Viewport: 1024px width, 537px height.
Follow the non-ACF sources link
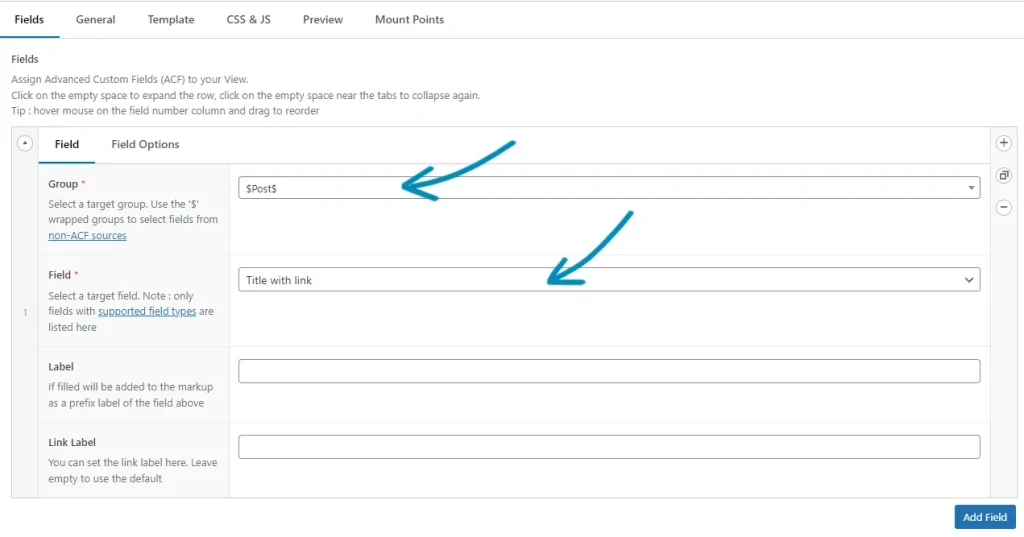pyautogui.click(x=87, y=236)
